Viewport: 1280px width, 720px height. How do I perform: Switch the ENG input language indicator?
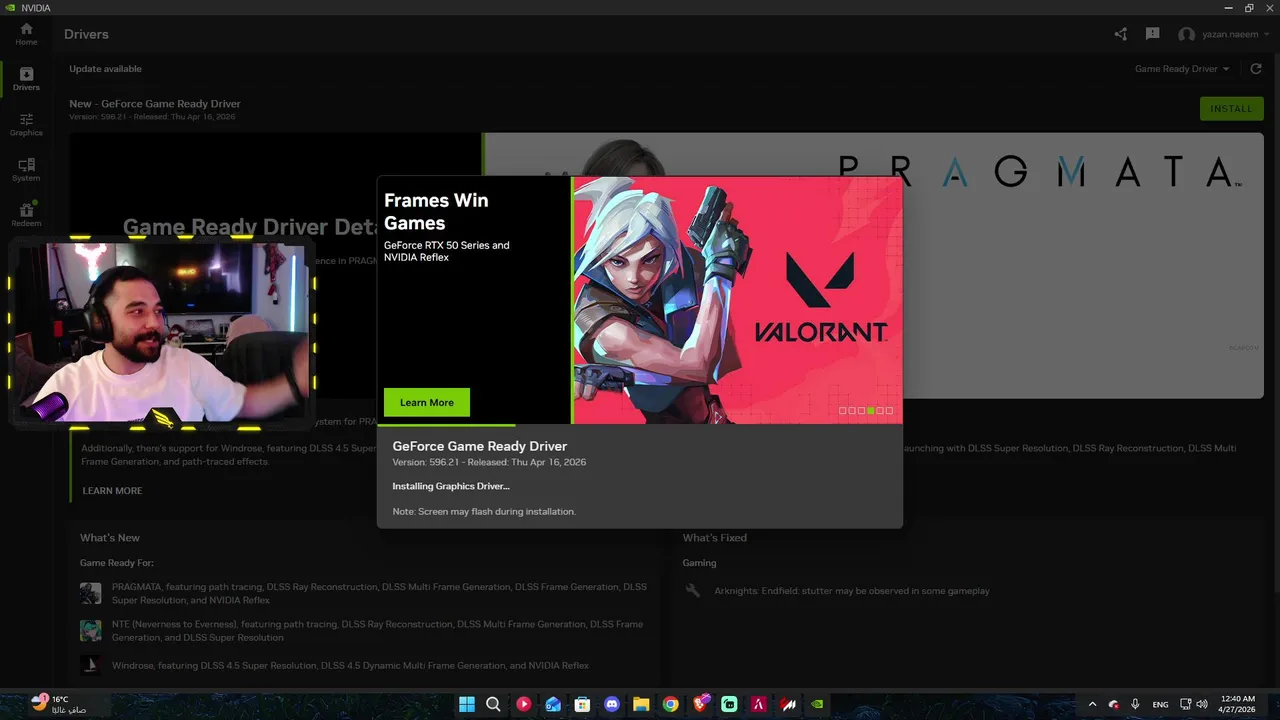point(1160,704)
